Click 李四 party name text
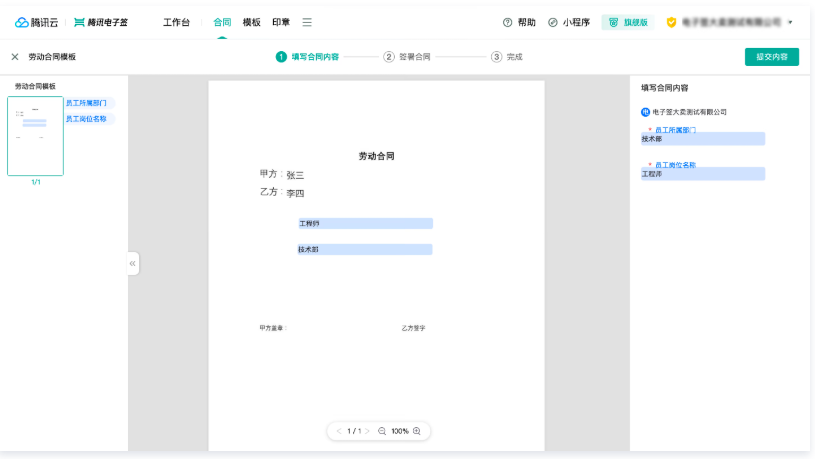 295,193
